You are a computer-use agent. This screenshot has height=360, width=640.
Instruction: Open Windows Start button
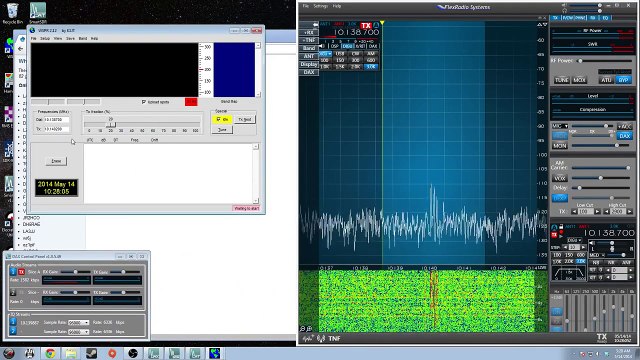(x=9, y=353)
